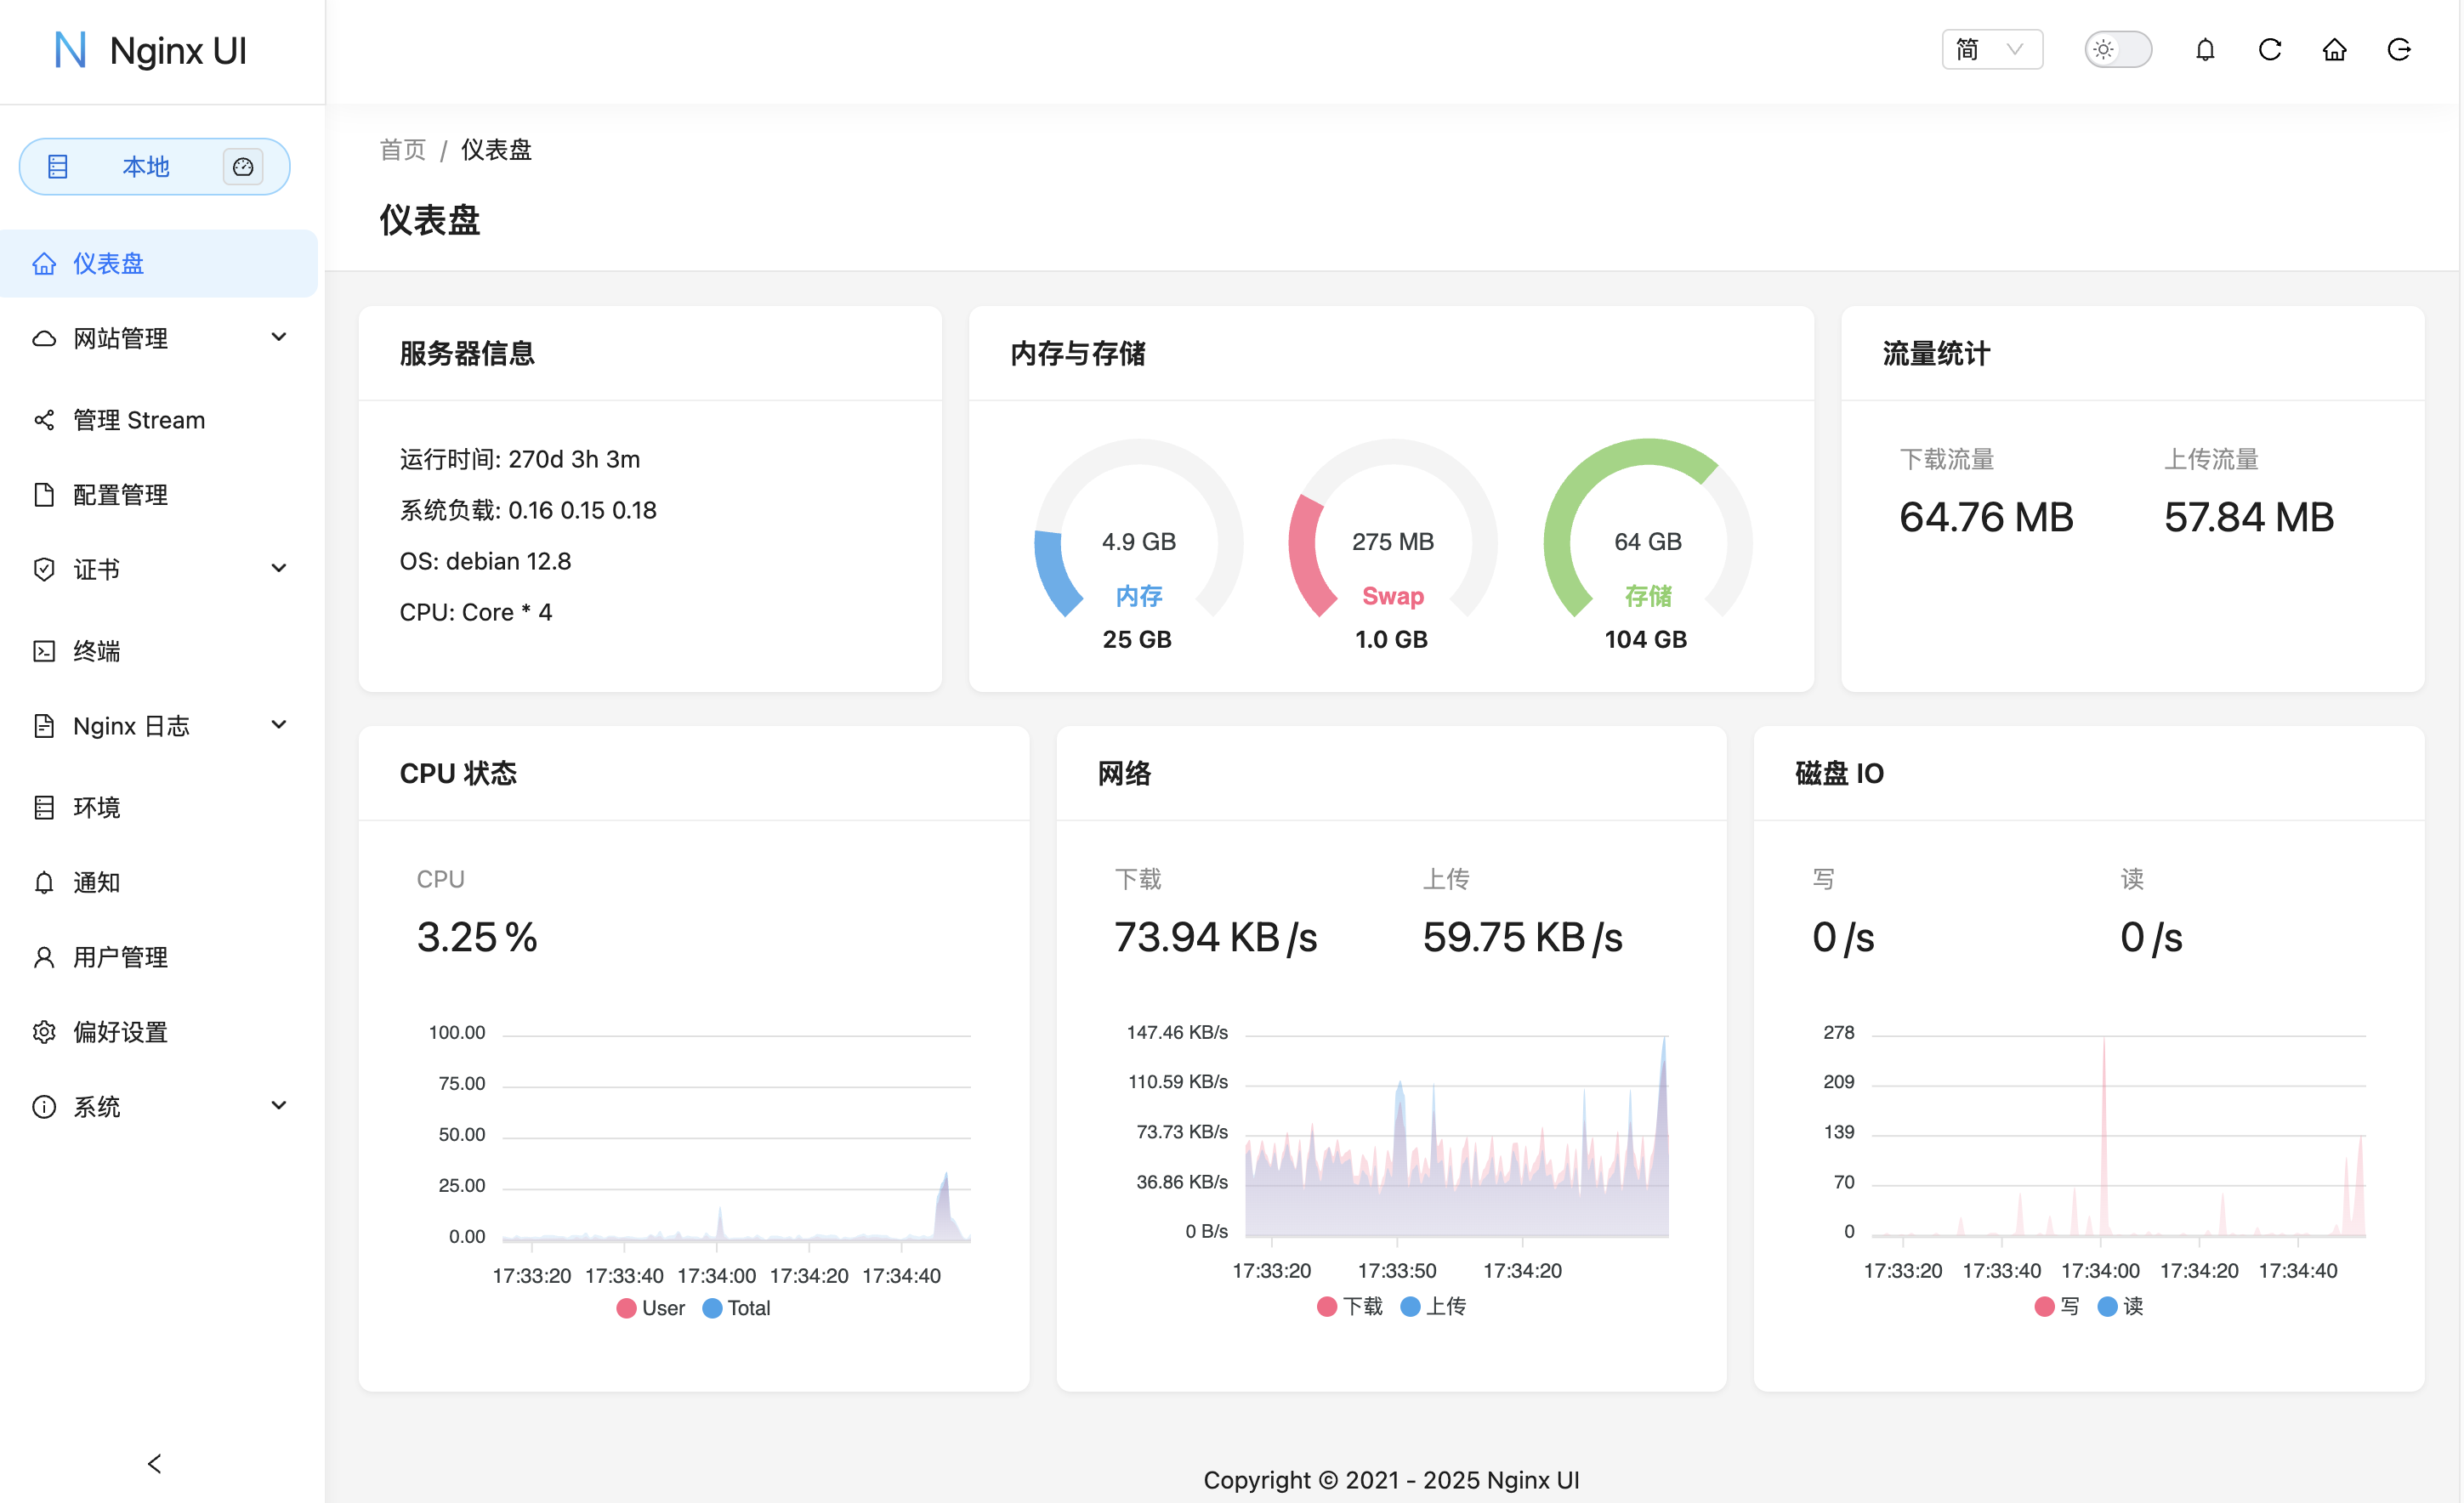
Task: Click the shield icon beside 证书
Action: 44,570
